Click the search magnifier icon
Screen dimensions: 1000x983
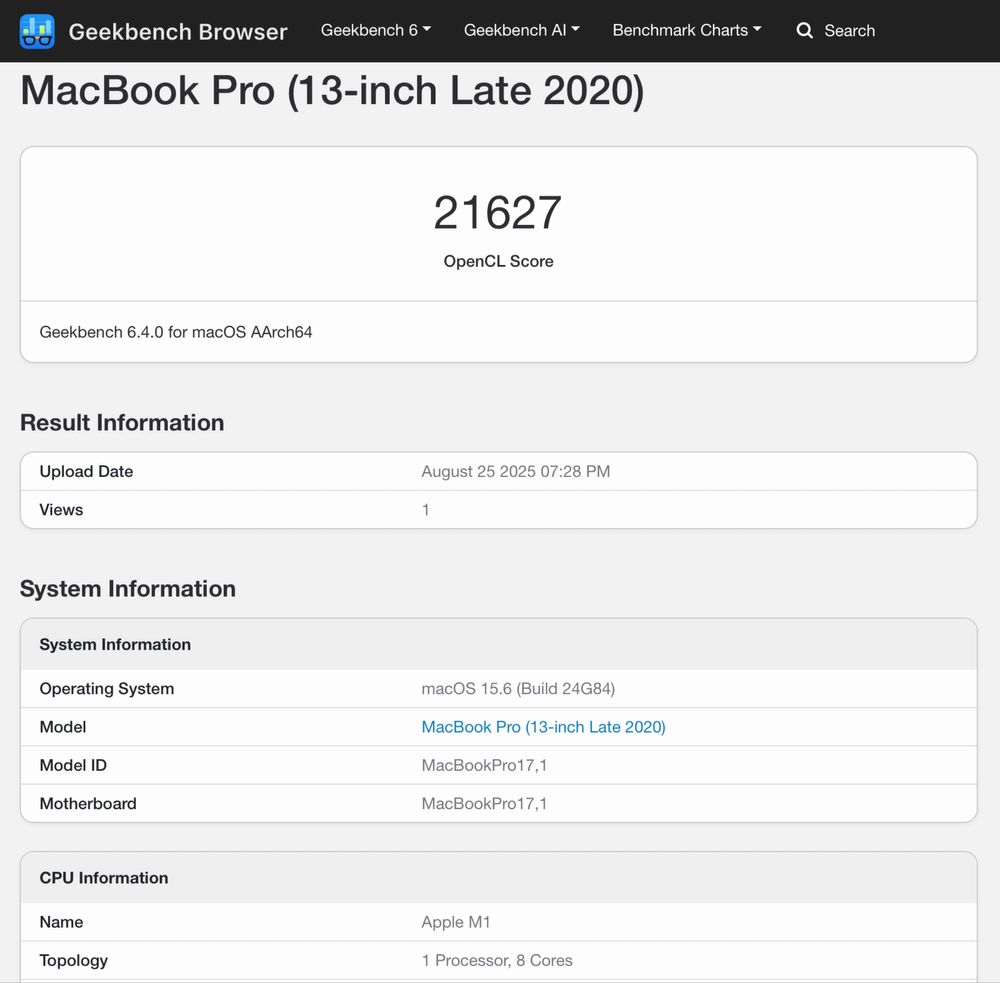point(804,31)
